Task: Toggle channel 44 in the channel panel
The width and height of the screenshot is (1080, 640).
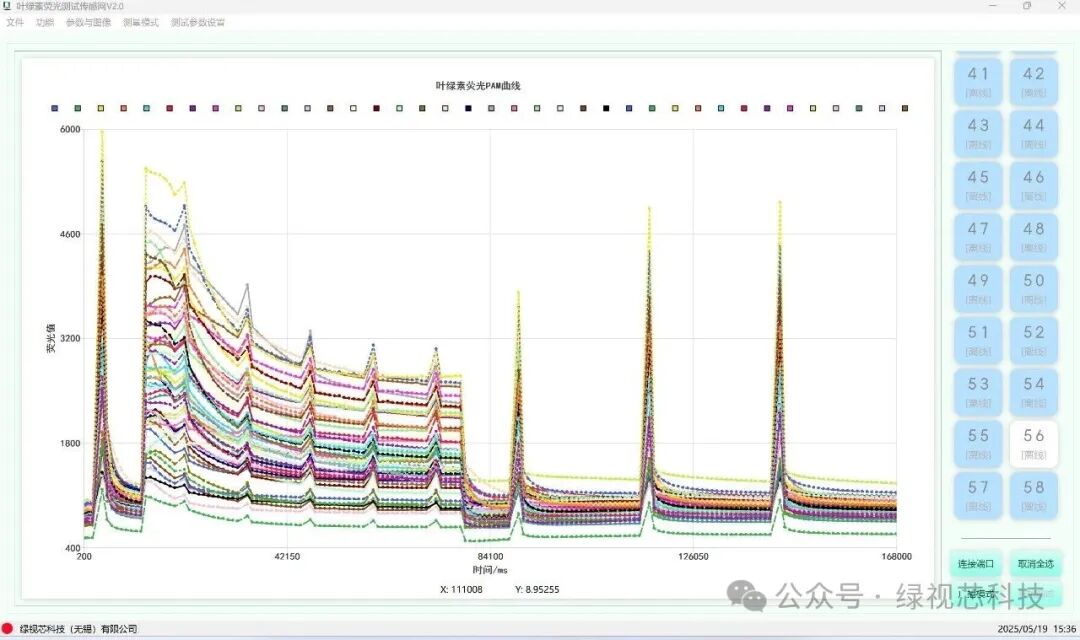Action: pyautogui.click(x=1035, y=133)
